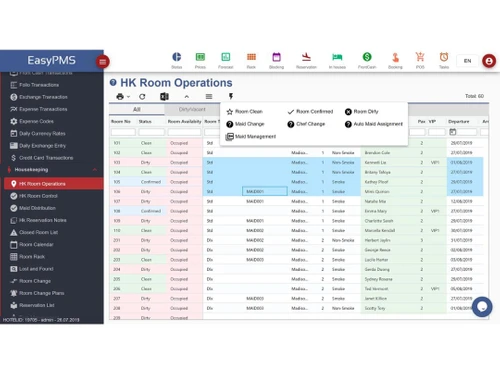
Task: Open the chat bubble widget
Action: pos(482,307)
